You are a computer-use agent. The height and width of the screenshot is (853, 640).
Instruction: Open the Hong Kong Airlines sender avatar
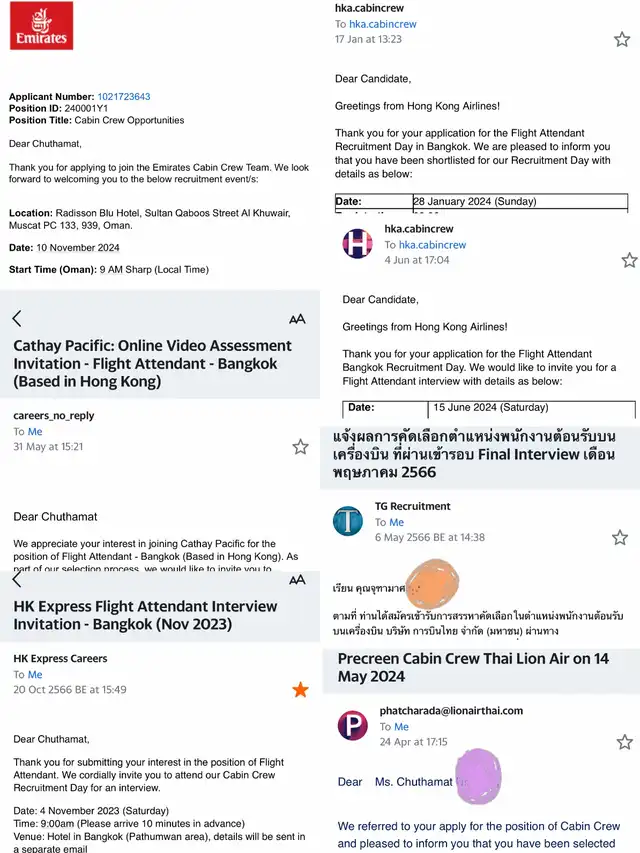pyautogui.click(x=358, y=243)
